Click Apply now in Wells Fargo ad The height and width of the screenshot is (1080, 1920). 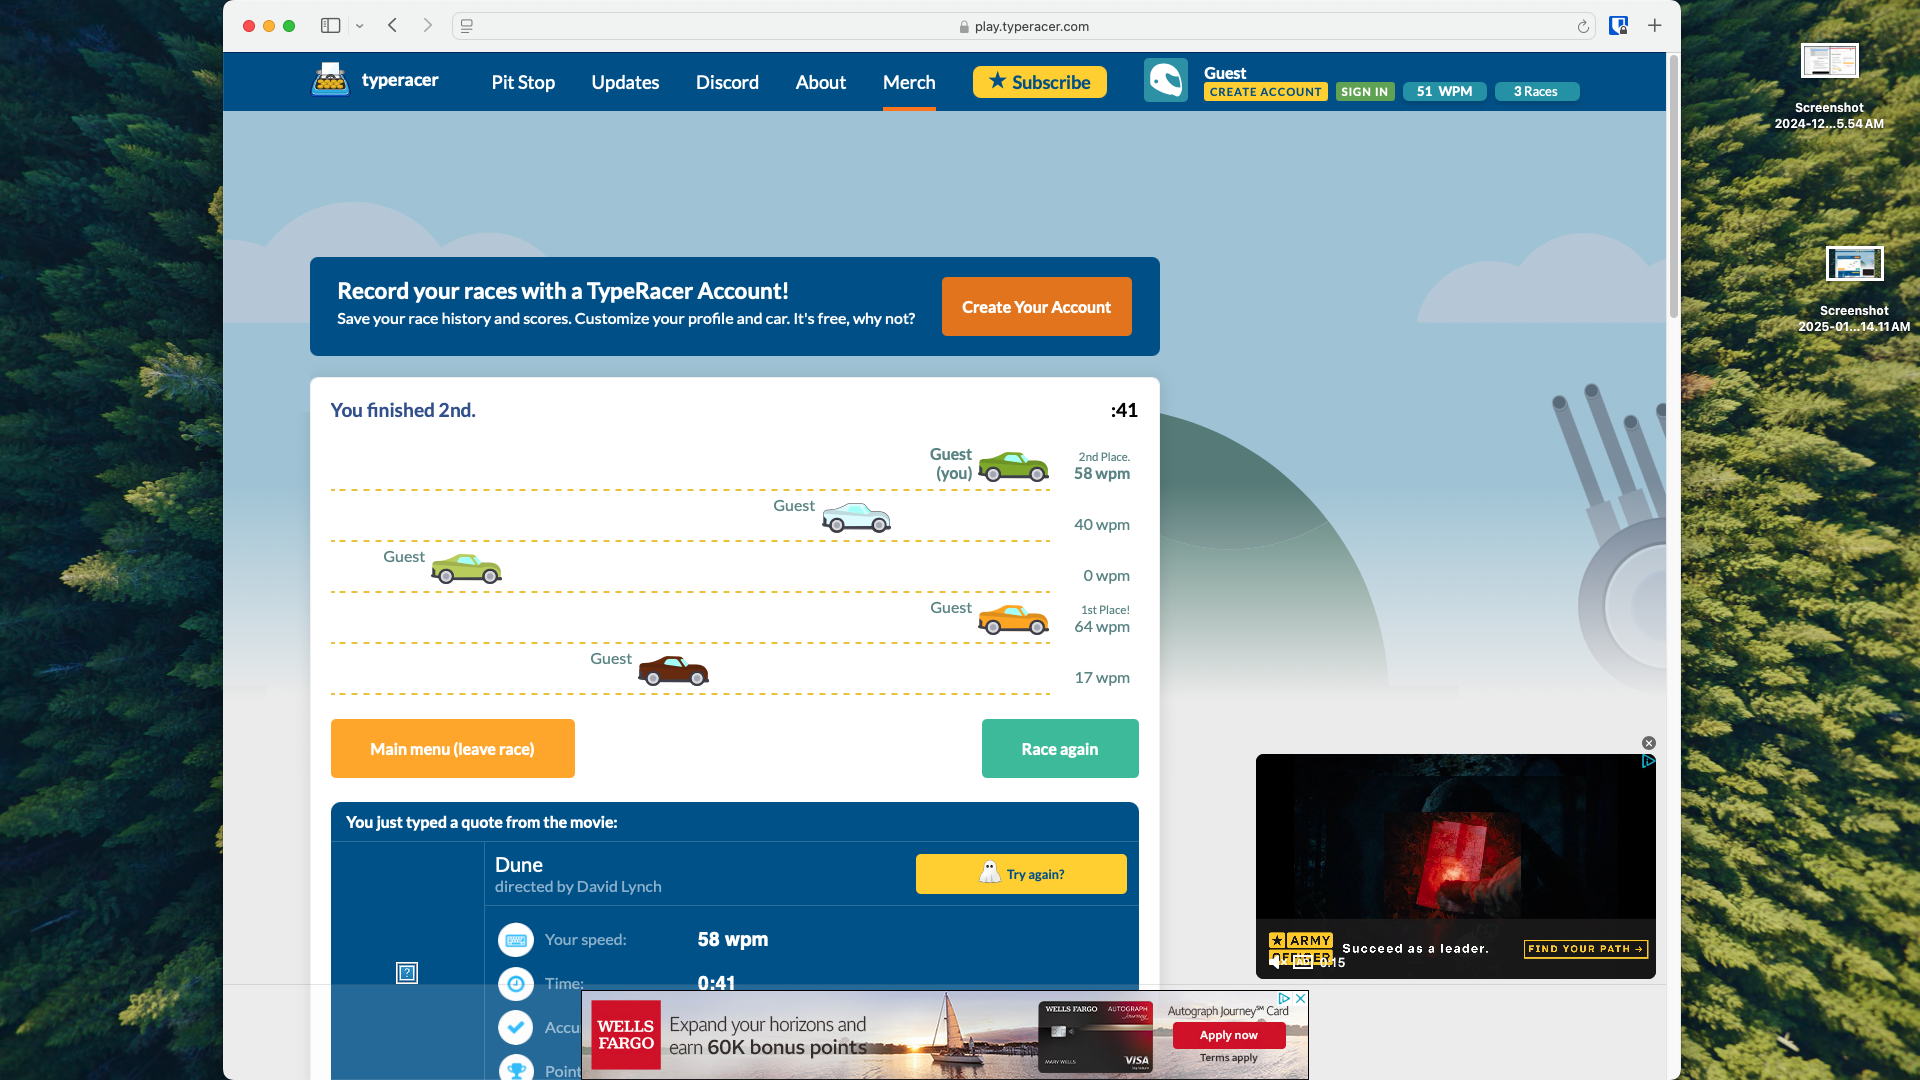[x=1229, y=1035]
